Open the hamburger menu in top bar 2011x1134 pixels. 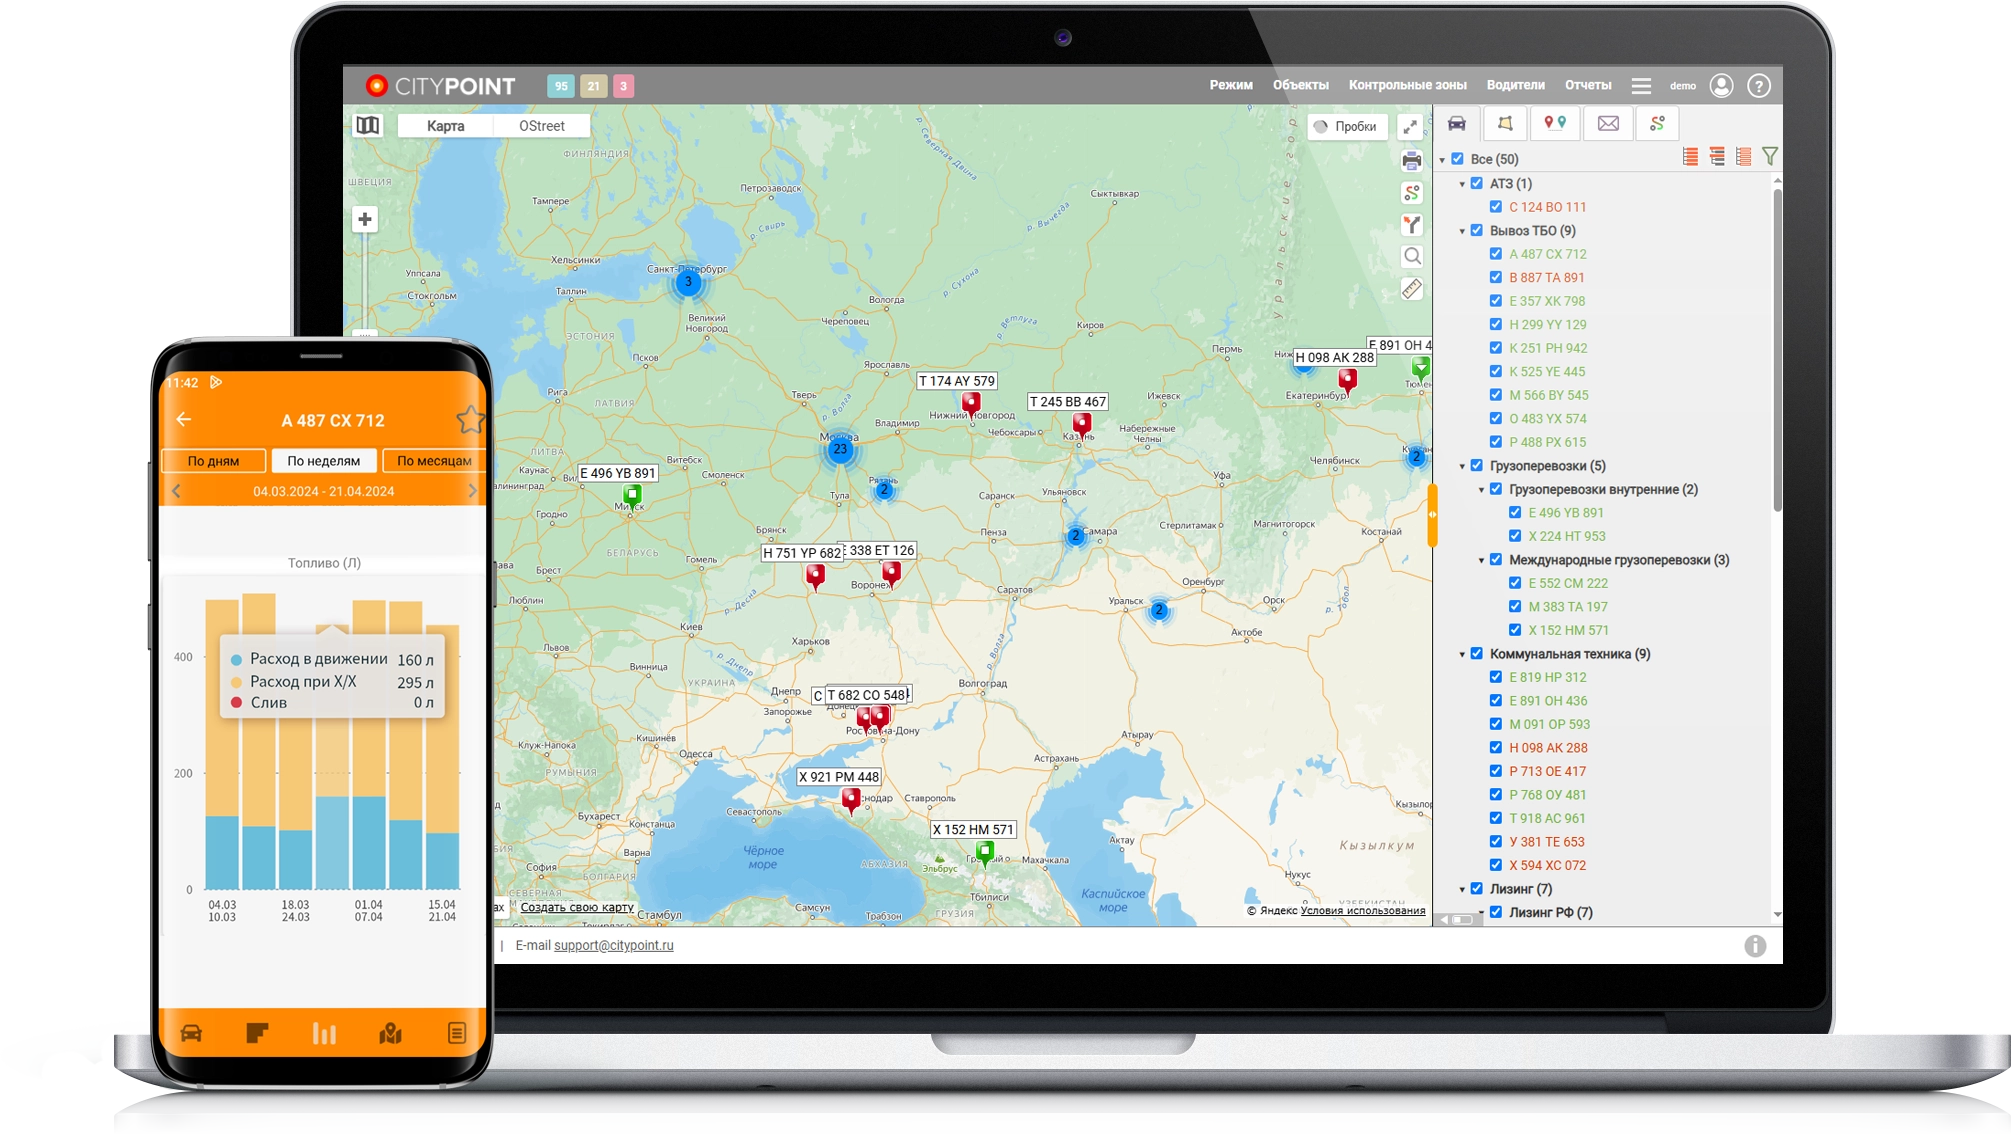[1641, 86]
